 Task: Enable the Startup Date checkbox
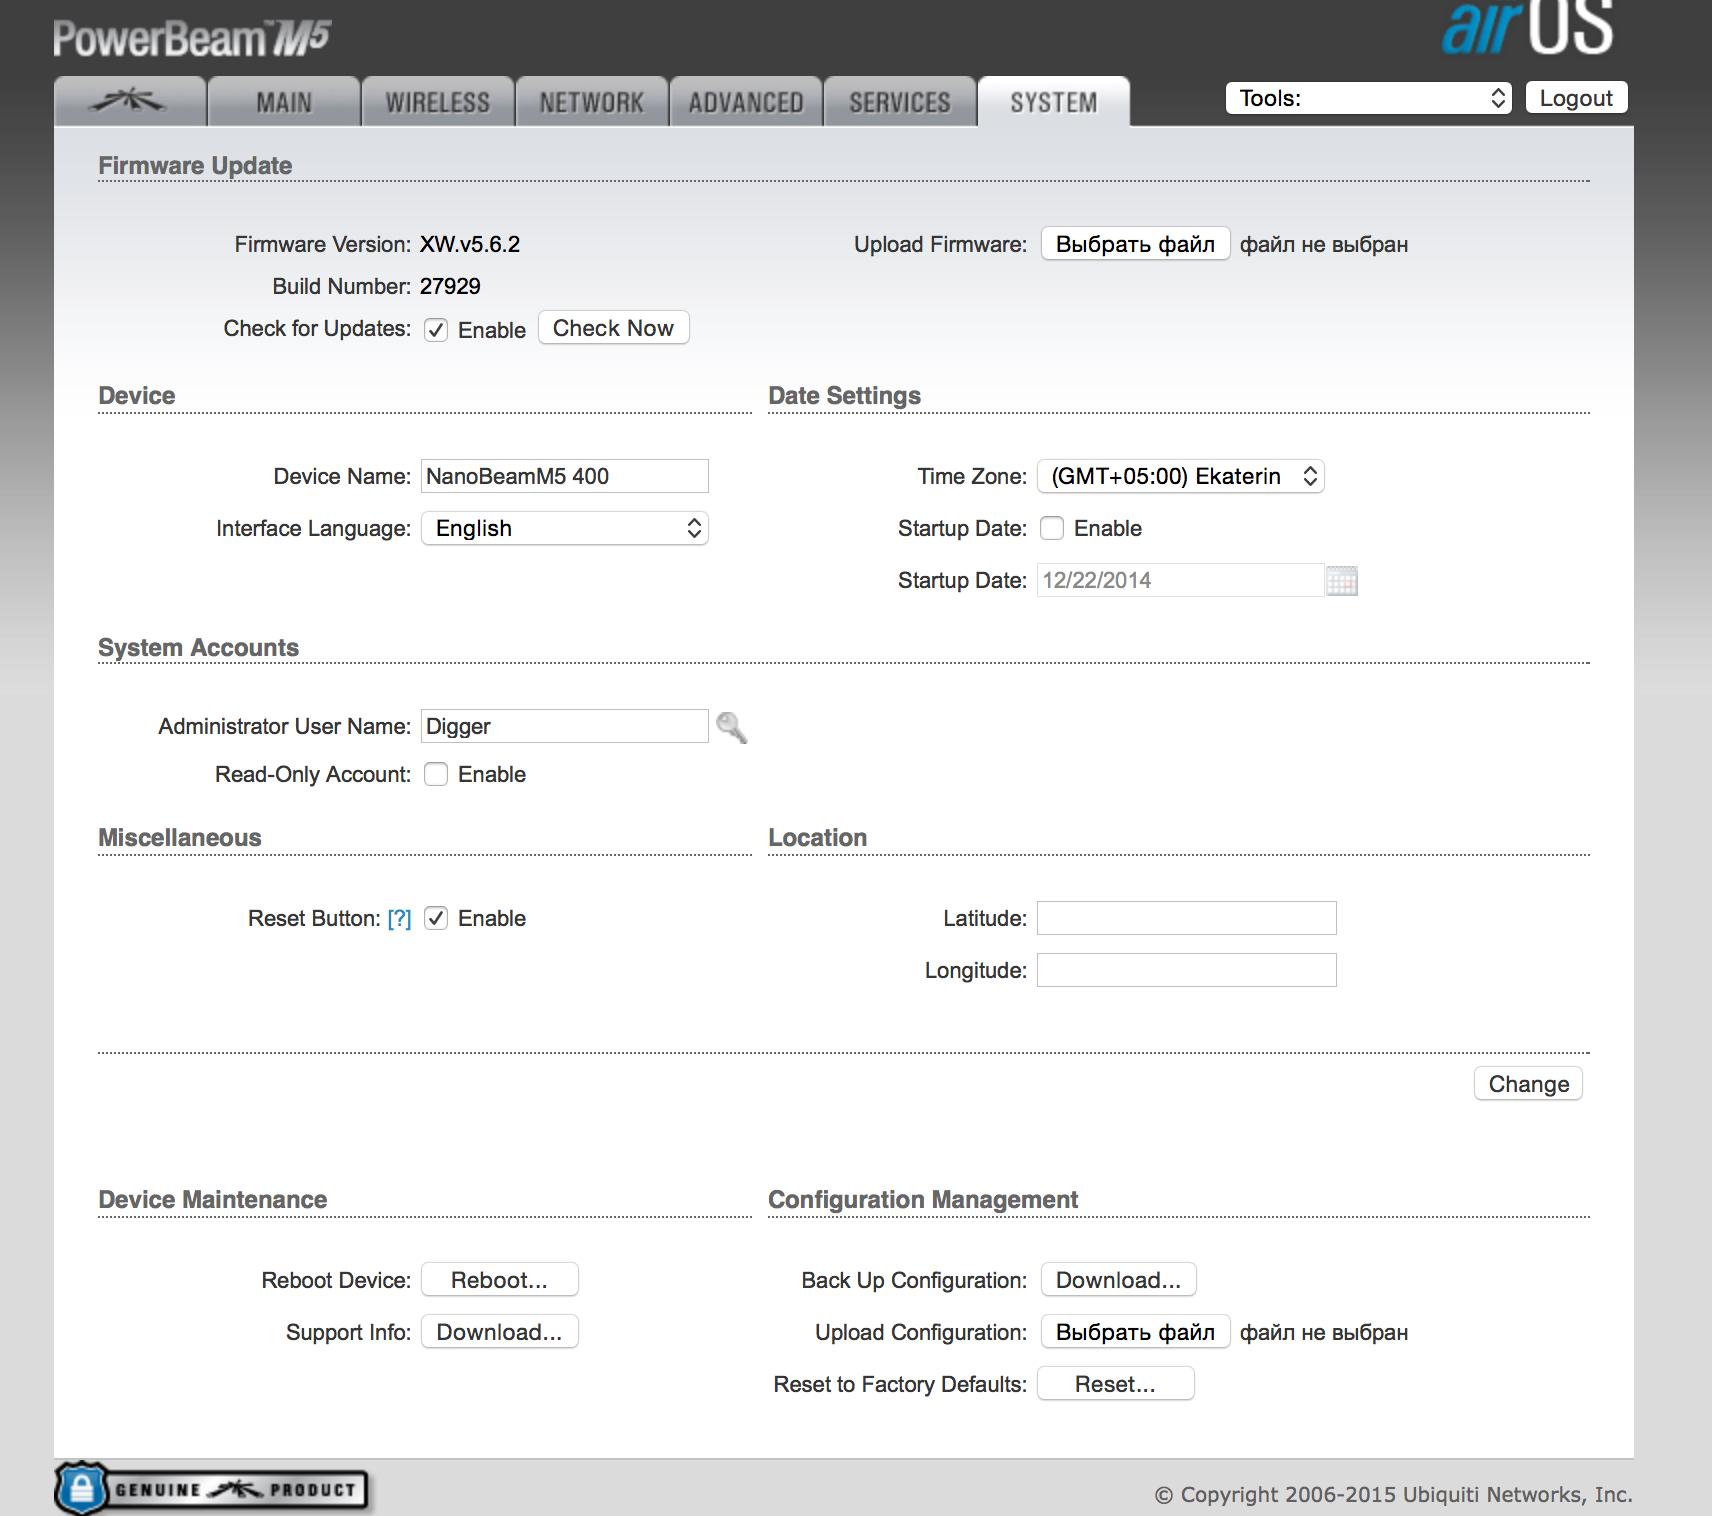(1052, 528)
